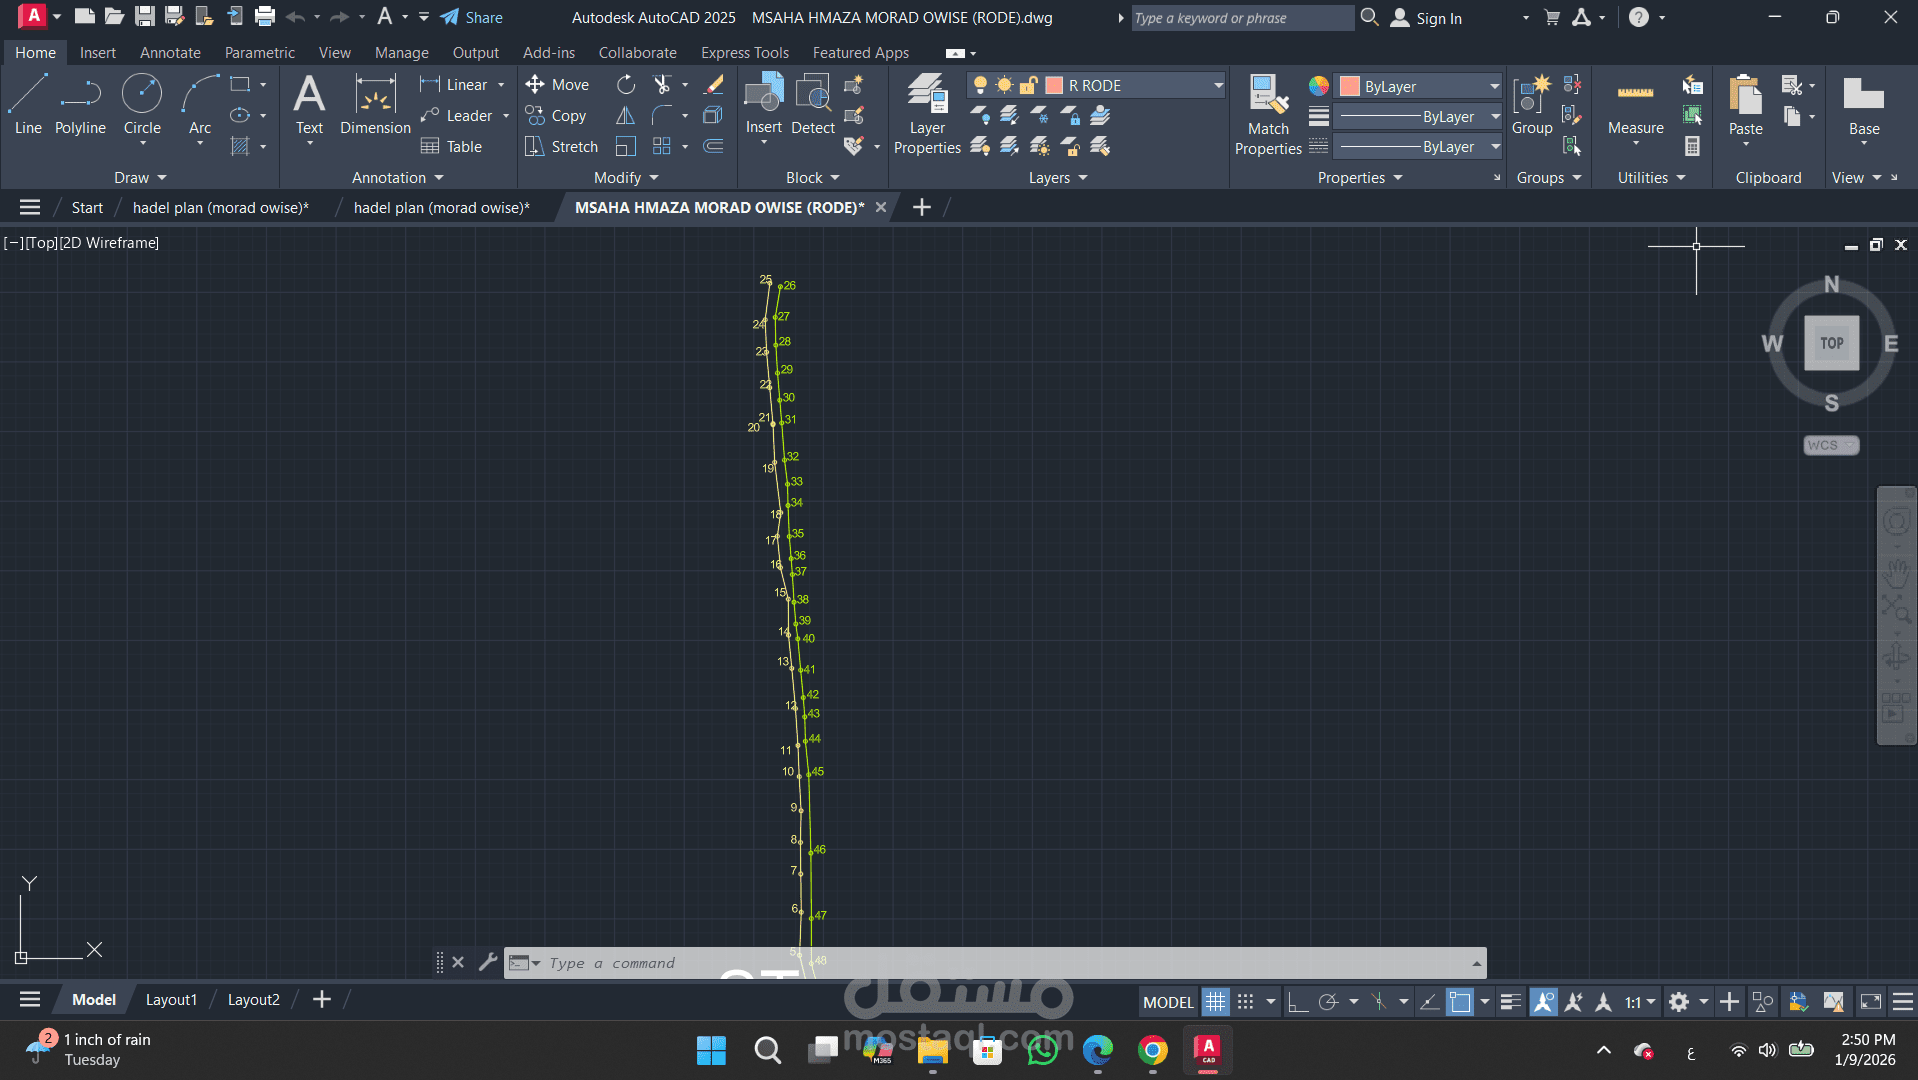Select the Stretch command
The height and width of the screenshot is (1080, 1918).
point(561,147)
